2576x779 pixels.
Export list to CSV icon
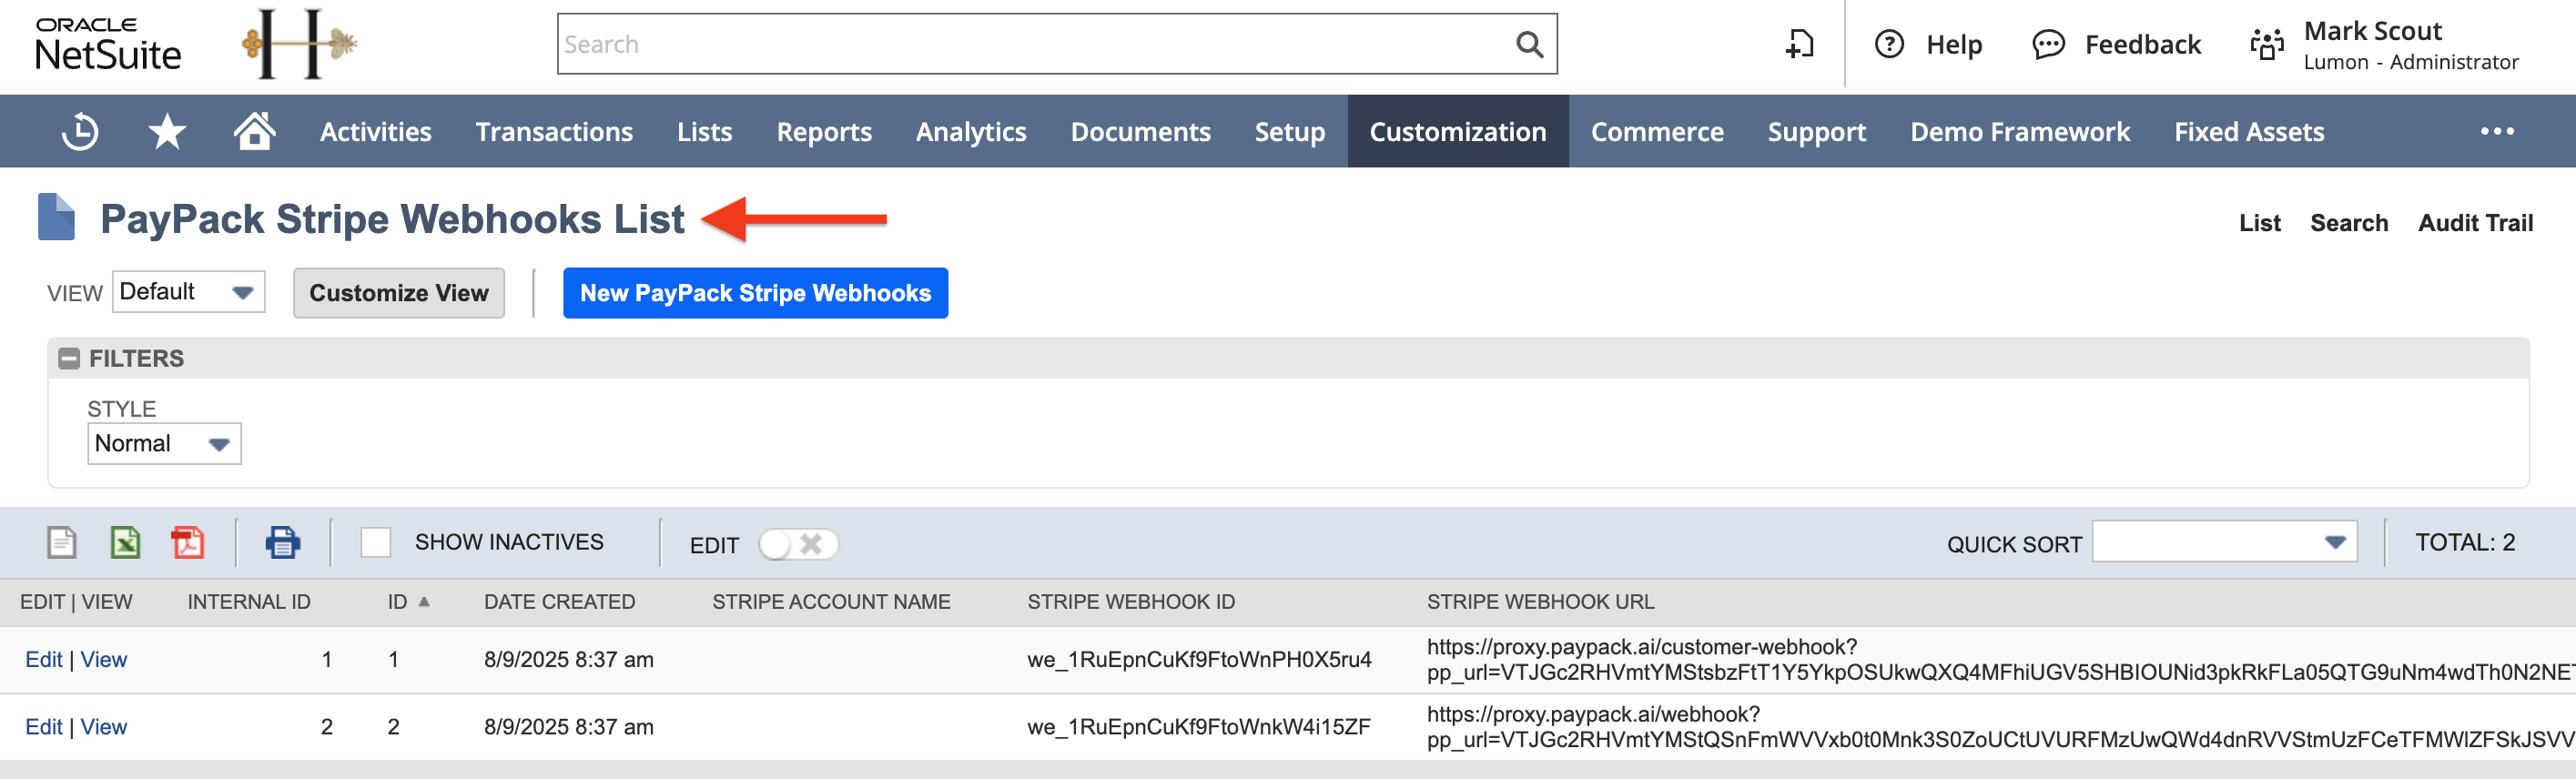(x=62, y=543)
